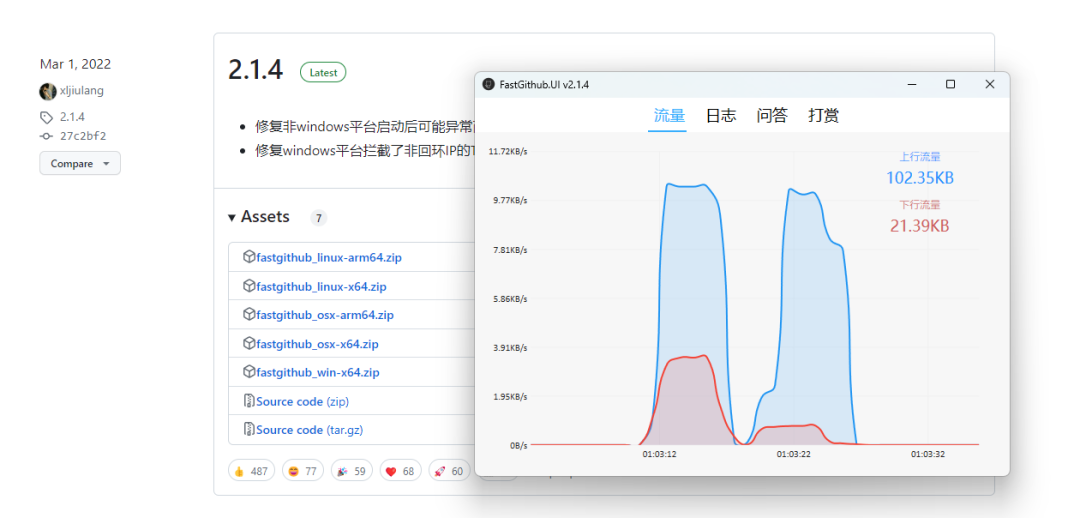Click the hooray reaction 59
Viewport: 1080px width, 518px height.
coord(351,471)
